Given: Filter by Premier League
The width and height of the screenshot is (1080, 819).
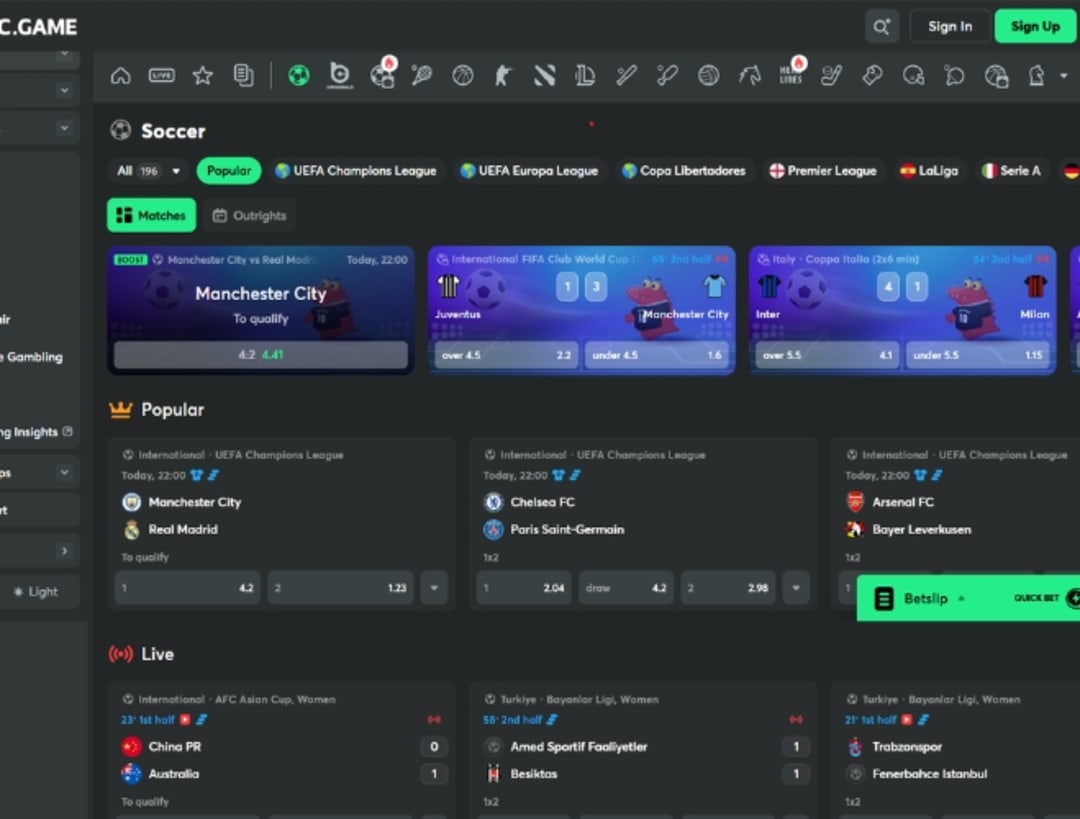Looking at the screenshot, I should (x=823, y=171).
